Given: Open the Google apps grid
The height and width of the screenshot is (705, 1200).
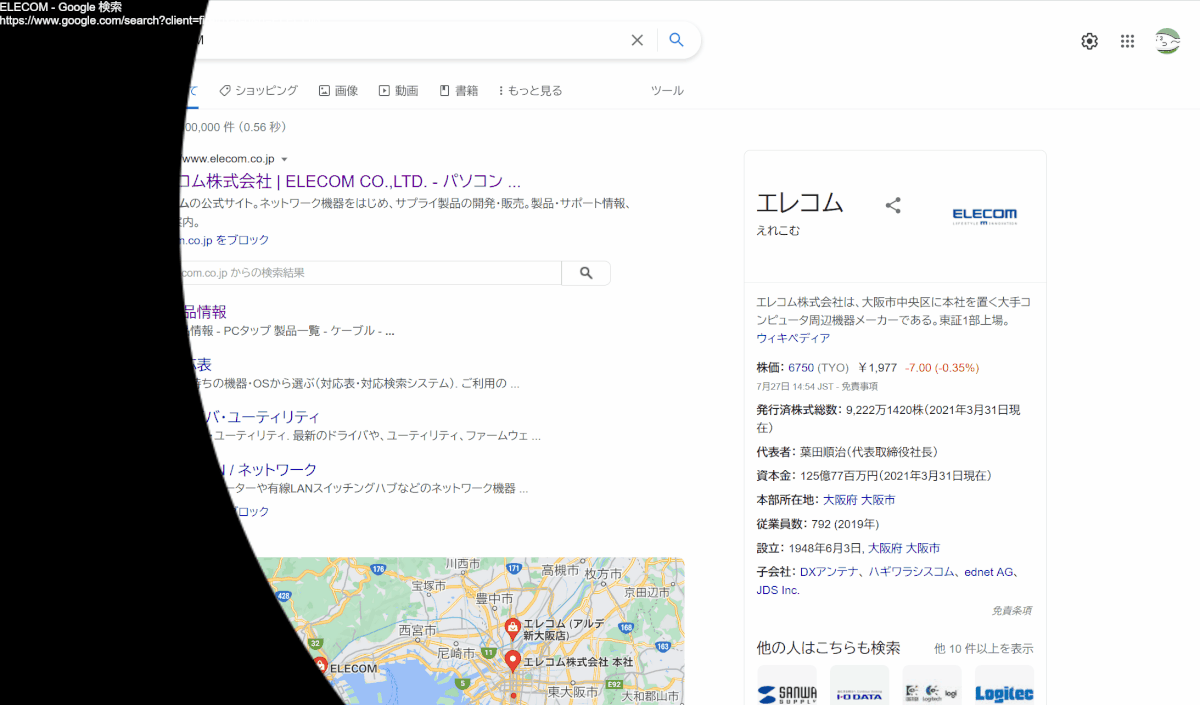Looking at the screenshot, I should (1128, 41).
